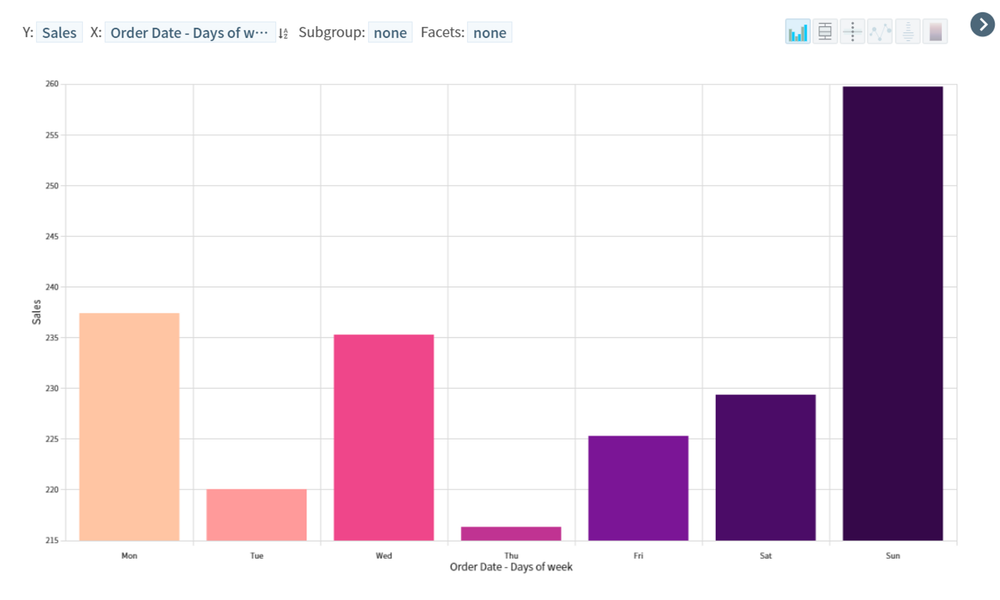Viewport: 1000px width, 600px height.
Task: Click the Sales label on the Y axis
Action: tap(37, 310)
